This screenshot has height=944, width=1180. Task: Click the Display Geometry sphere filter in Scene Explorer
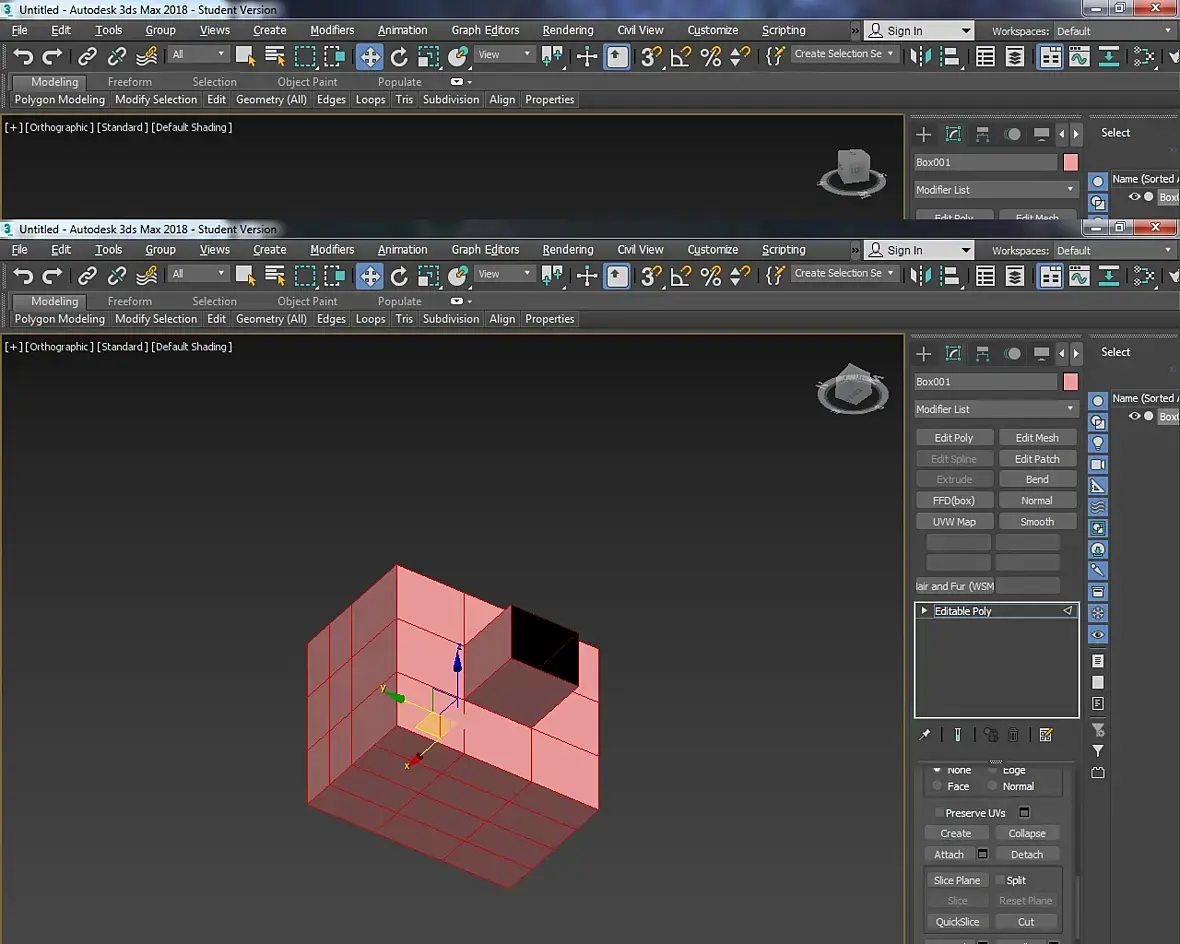1098,401
